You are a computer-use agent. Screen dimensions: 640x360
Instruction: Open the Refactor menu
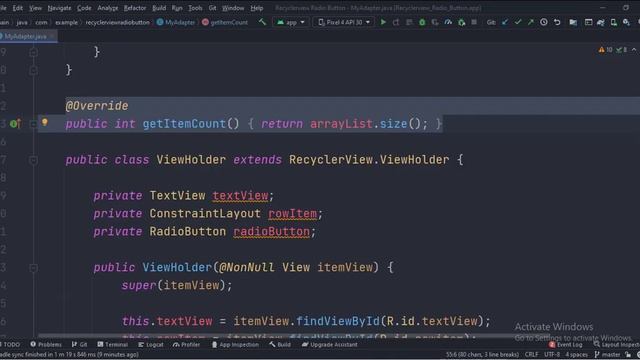tap(135, 8)
